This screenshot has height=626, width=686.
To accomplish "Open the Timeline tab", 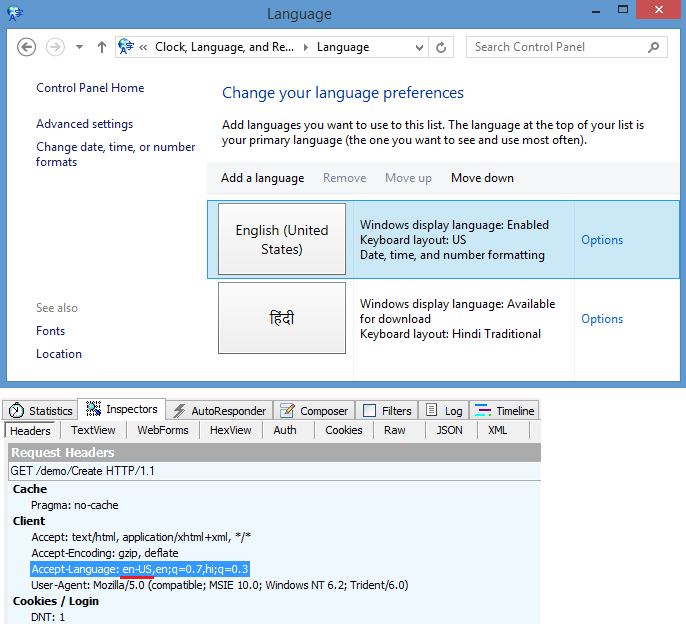I will (x=504, y=410).
